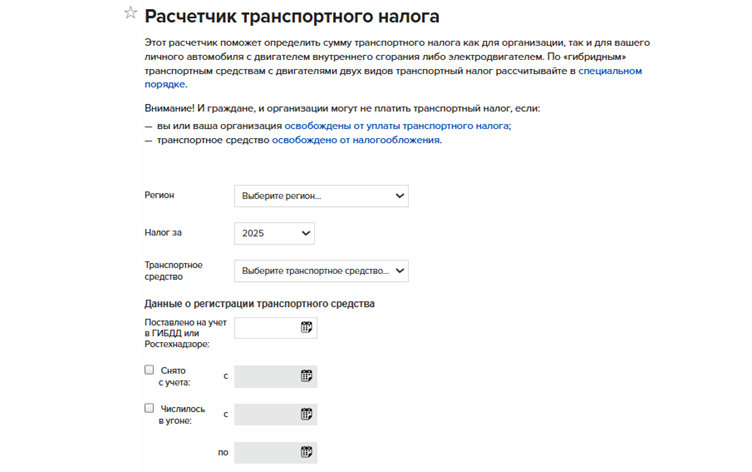This screenshot has width=752, height=472.
Task: Click the star icon beside the page title
Action: [130, 15]
